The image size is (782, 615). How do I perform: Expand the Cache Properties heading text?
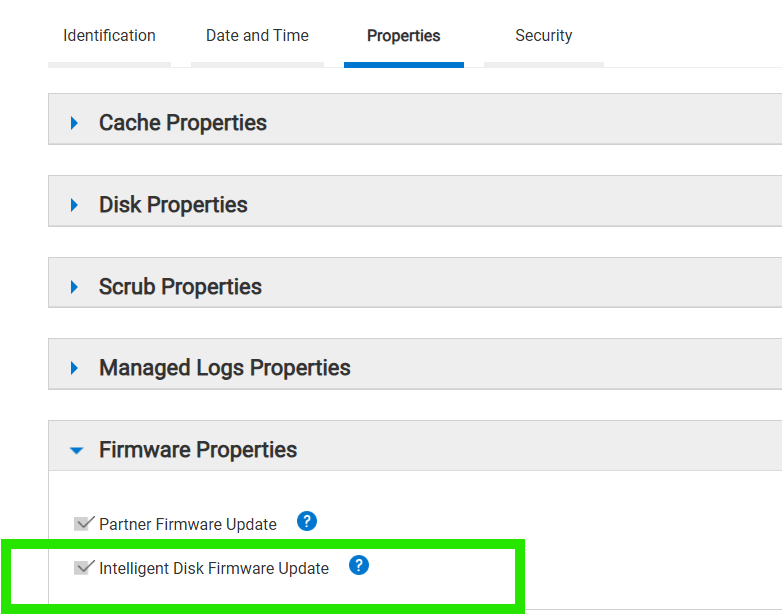[183, 123]
